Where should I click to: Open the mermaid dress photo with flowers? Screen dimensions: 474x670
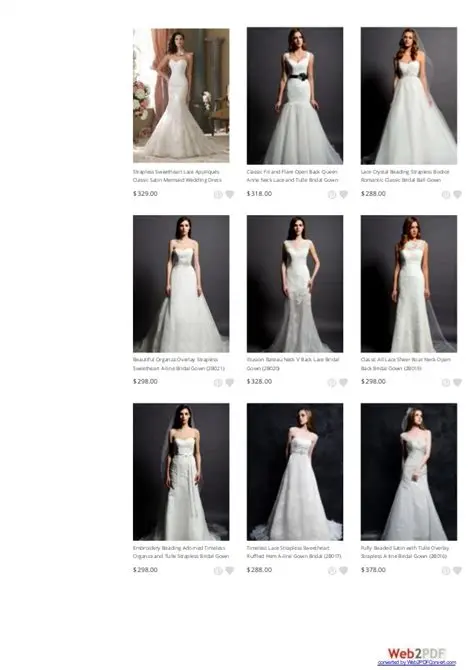tap(181, 95)
